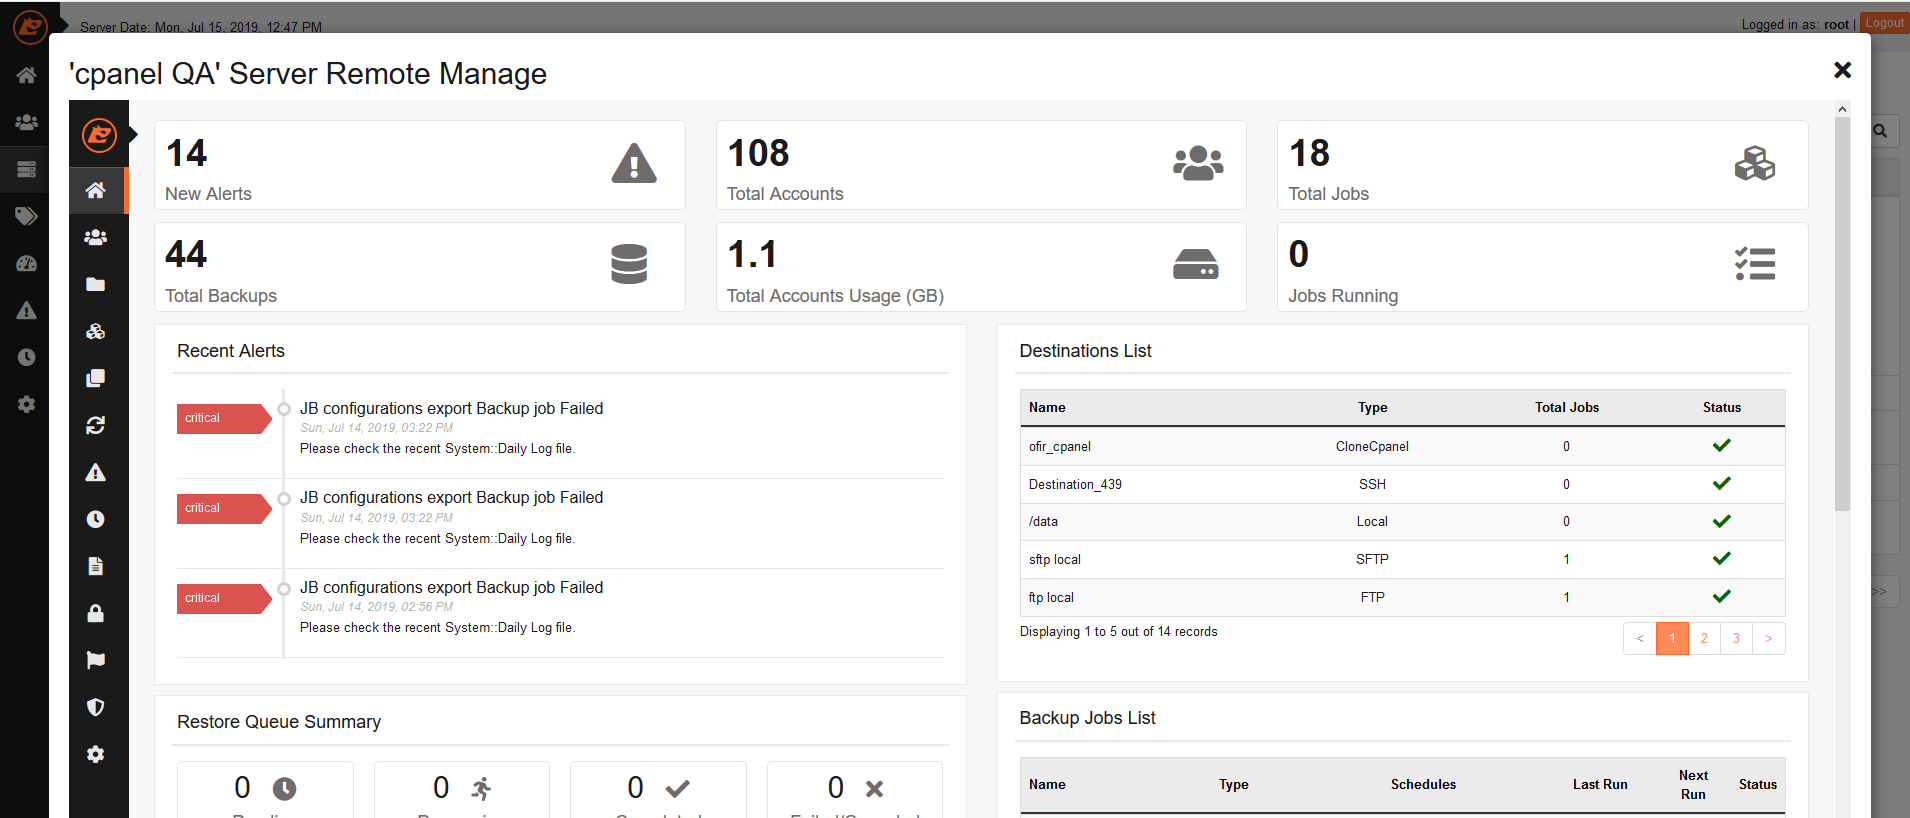Open the flag icon in modal sidebar
Image resolution: width=1910 pixels, height=818 pixels.
(x=96, y=660)
